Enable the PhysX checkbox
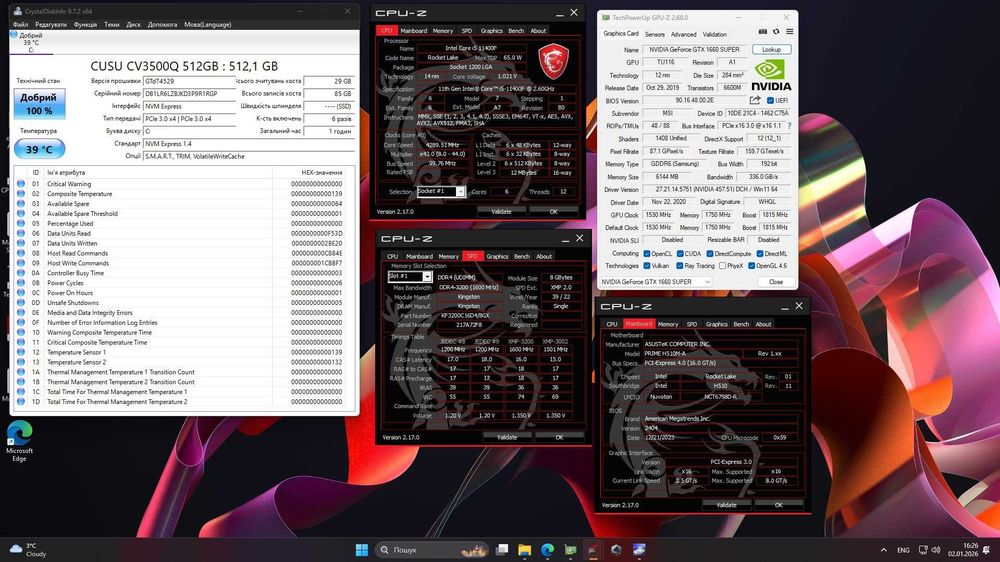The height and width of the screenshot is (562, 1000). click(x=722, y=265)
